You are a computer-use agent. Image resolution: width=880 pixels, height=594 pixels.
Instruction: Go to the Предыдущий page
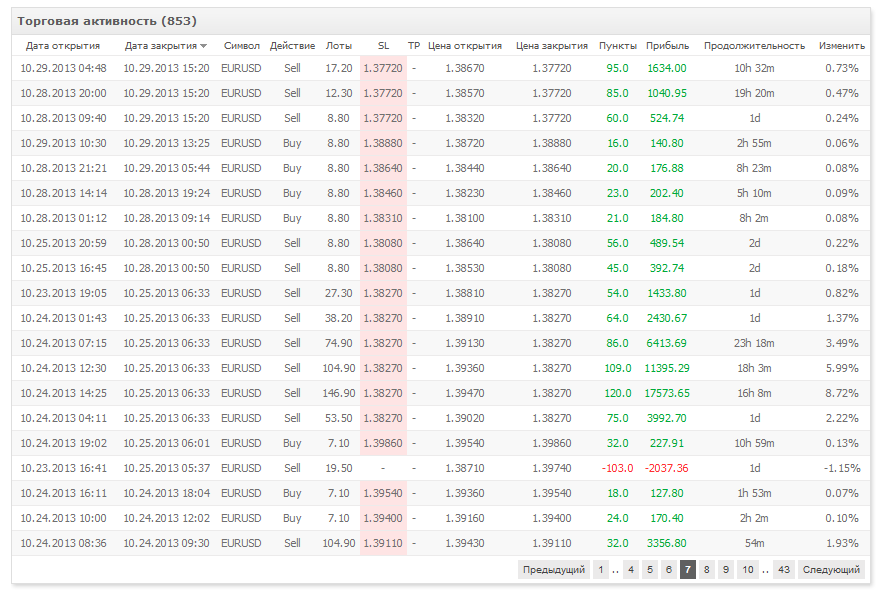tap(553, 570)
